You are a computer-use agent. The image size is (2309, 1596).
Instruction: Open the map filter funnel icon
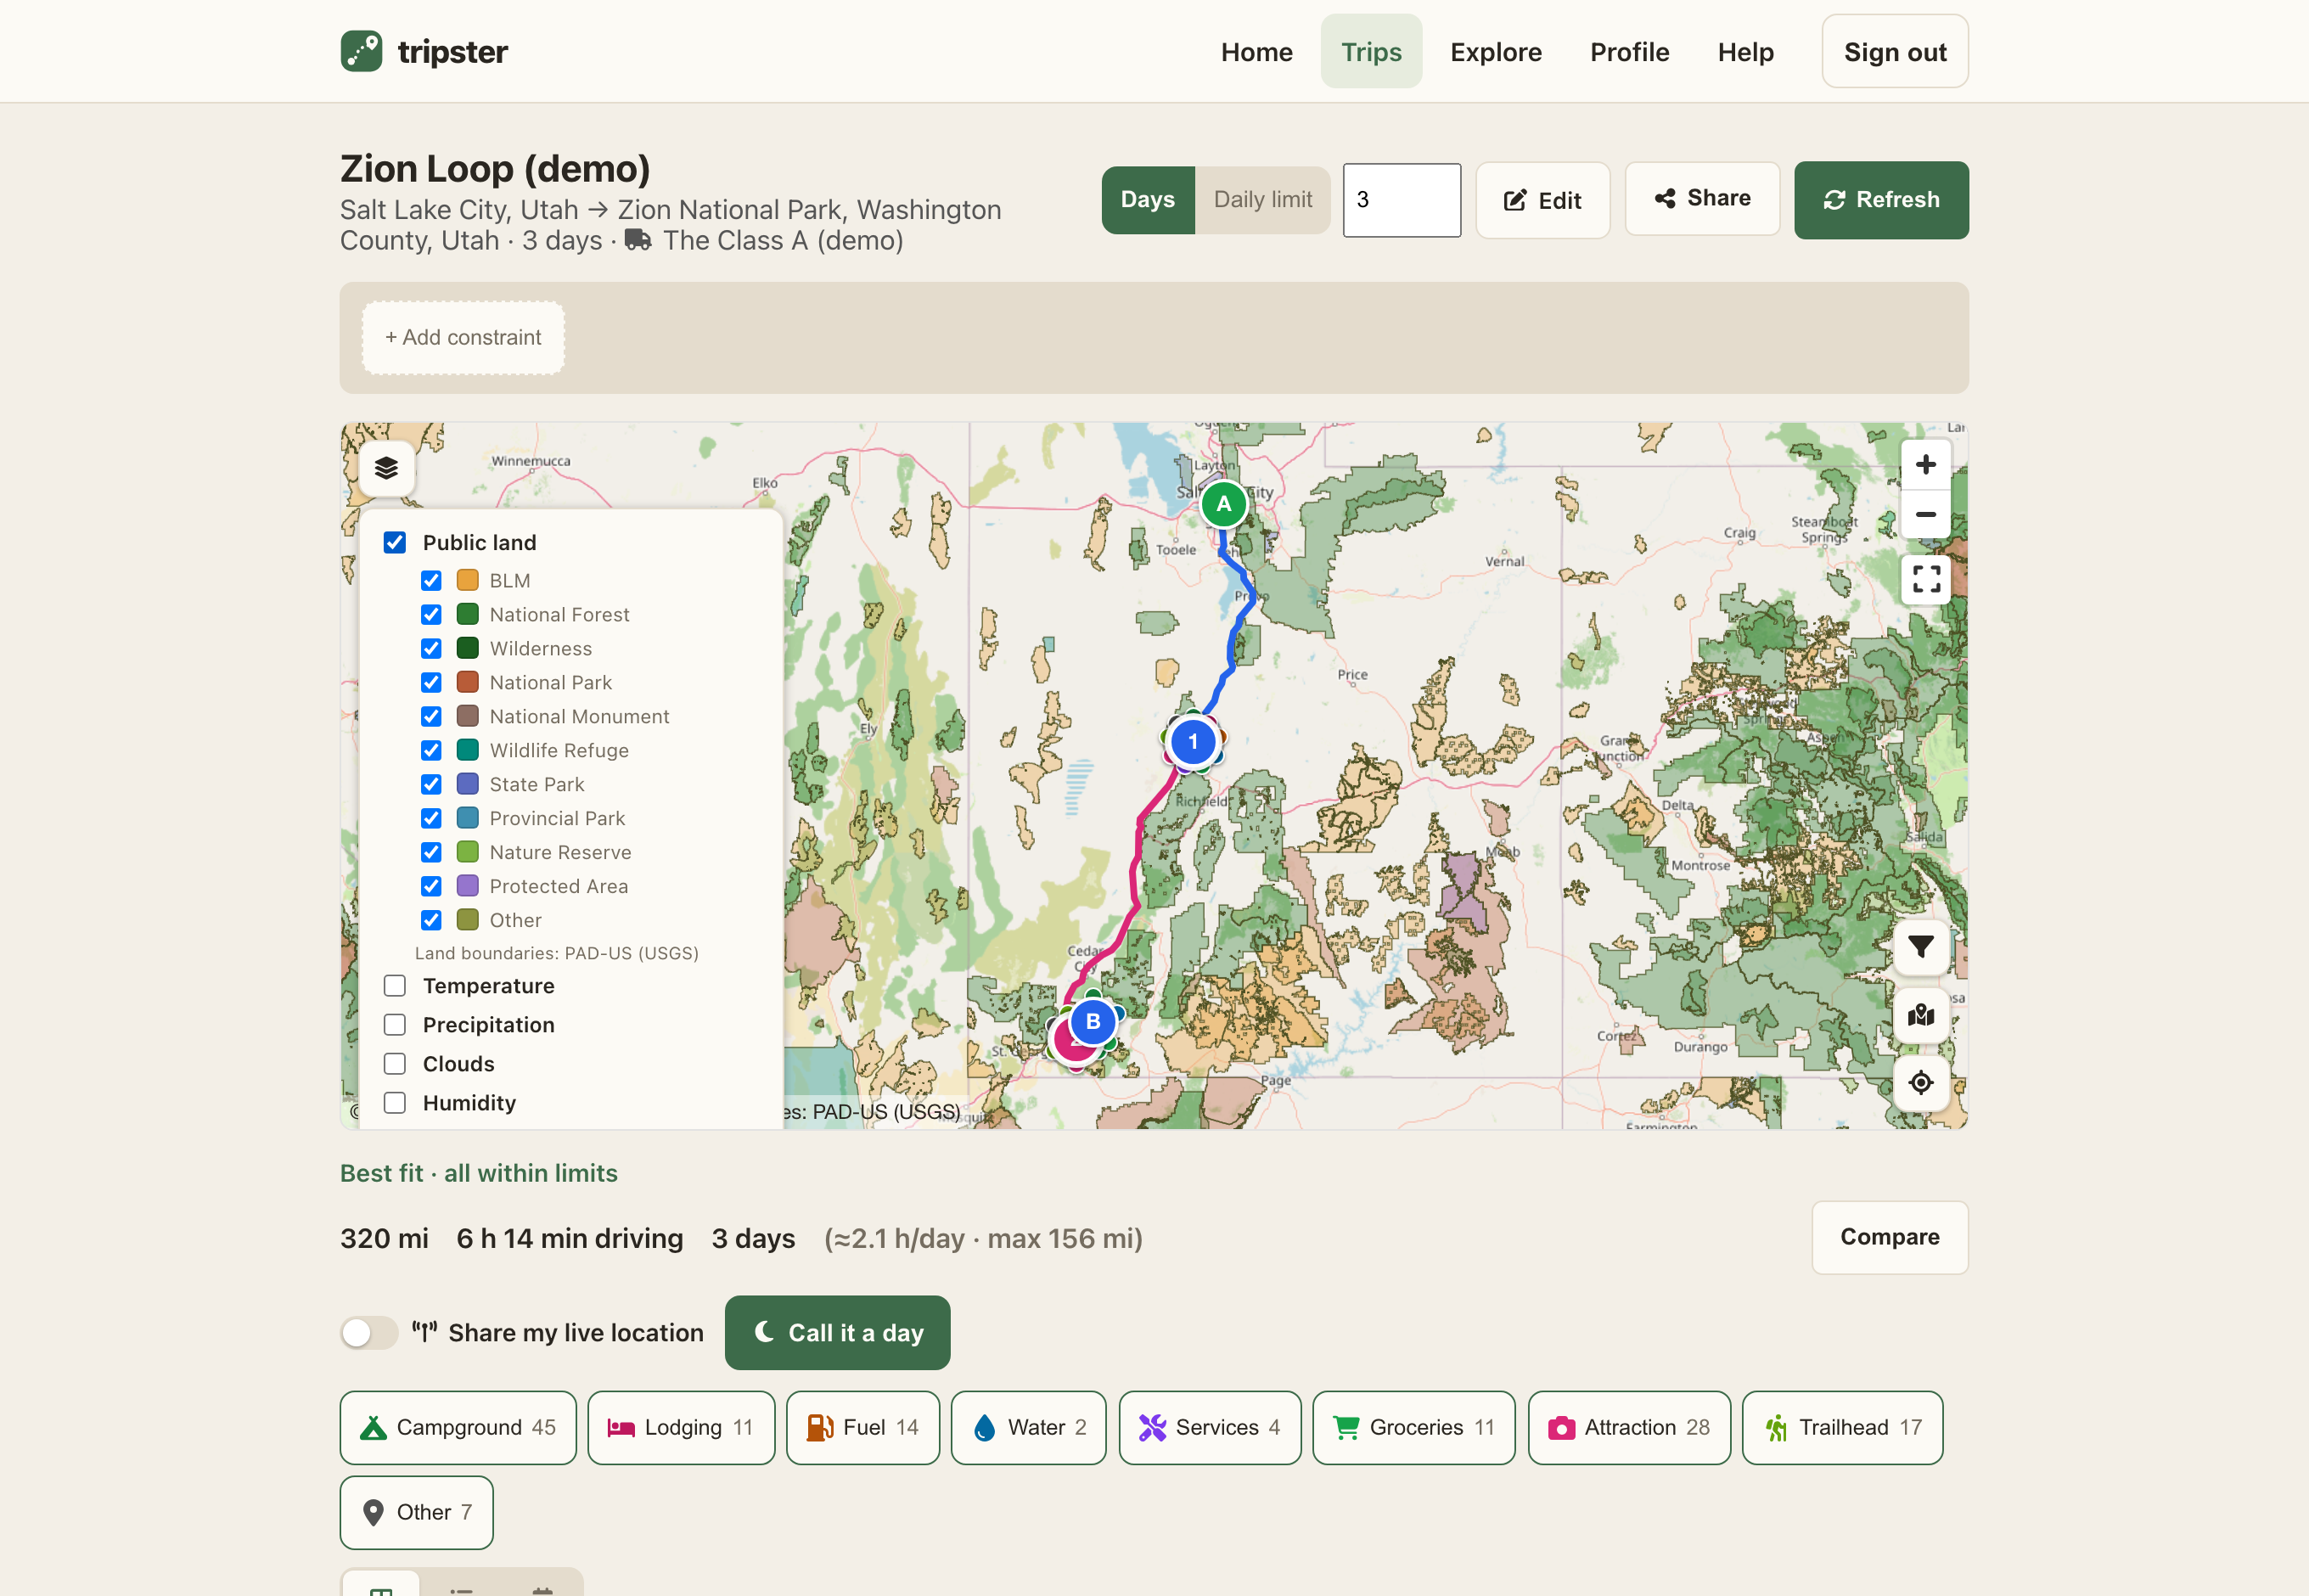[1921, 946]
